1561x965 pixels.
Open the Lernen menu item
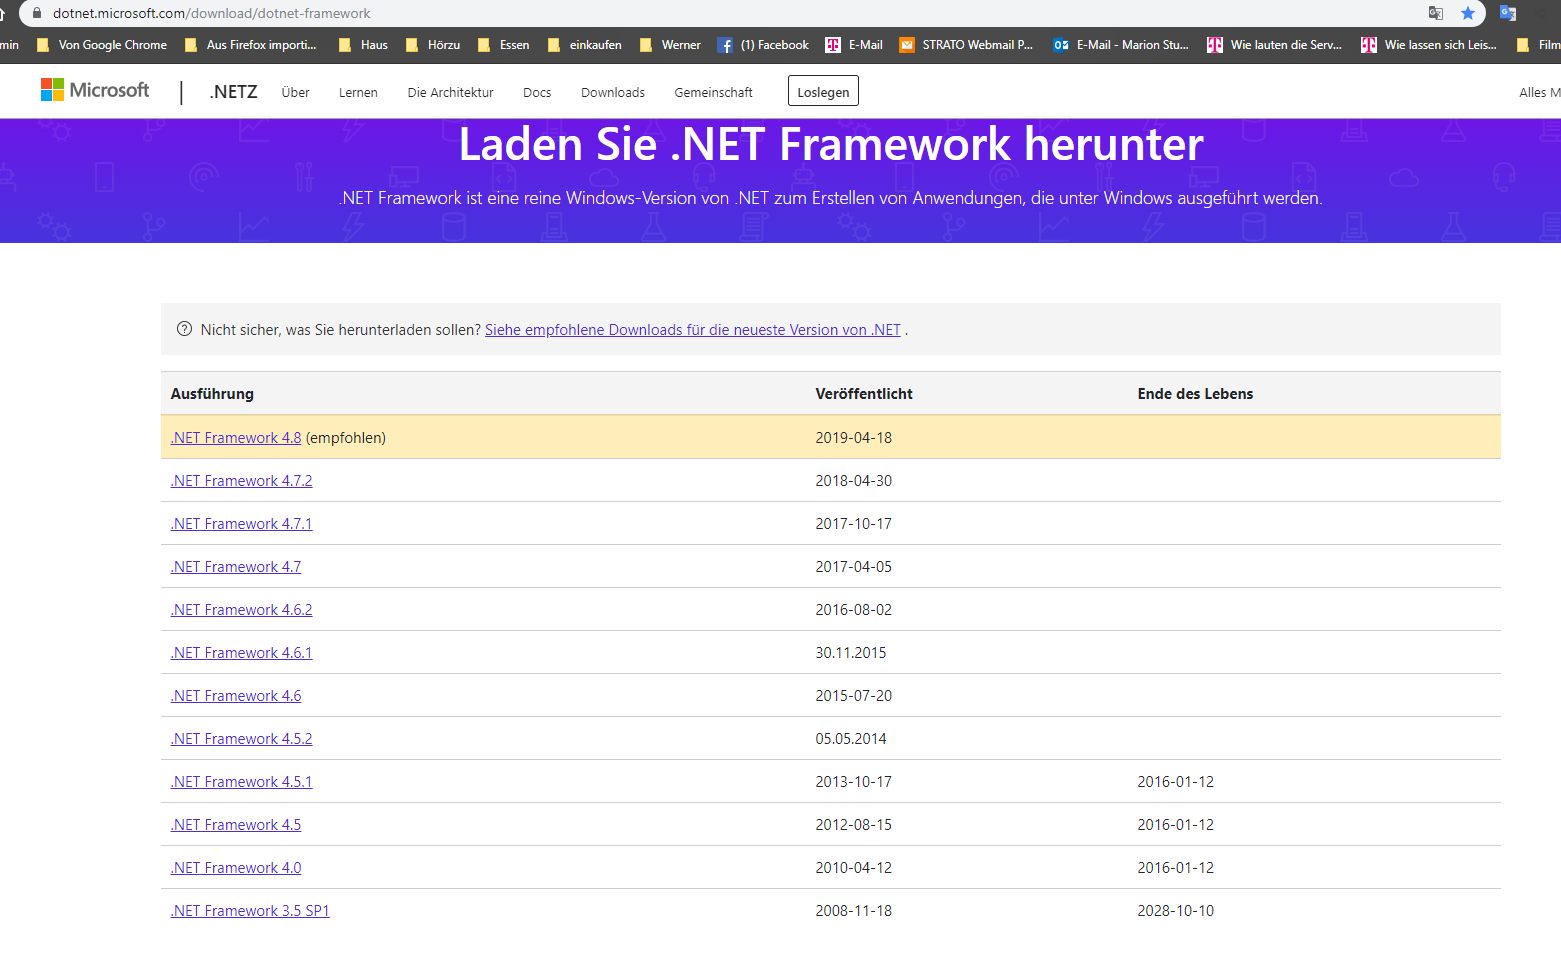point(358,92)
